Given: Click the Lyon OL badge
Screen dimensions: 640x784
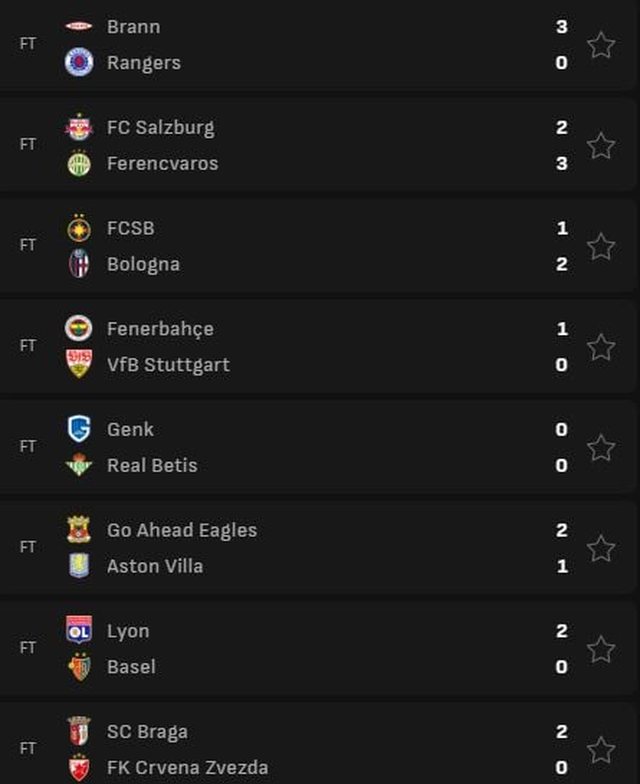Looking at the screenshot, I should pyautogui.click(x=79, y=631).
